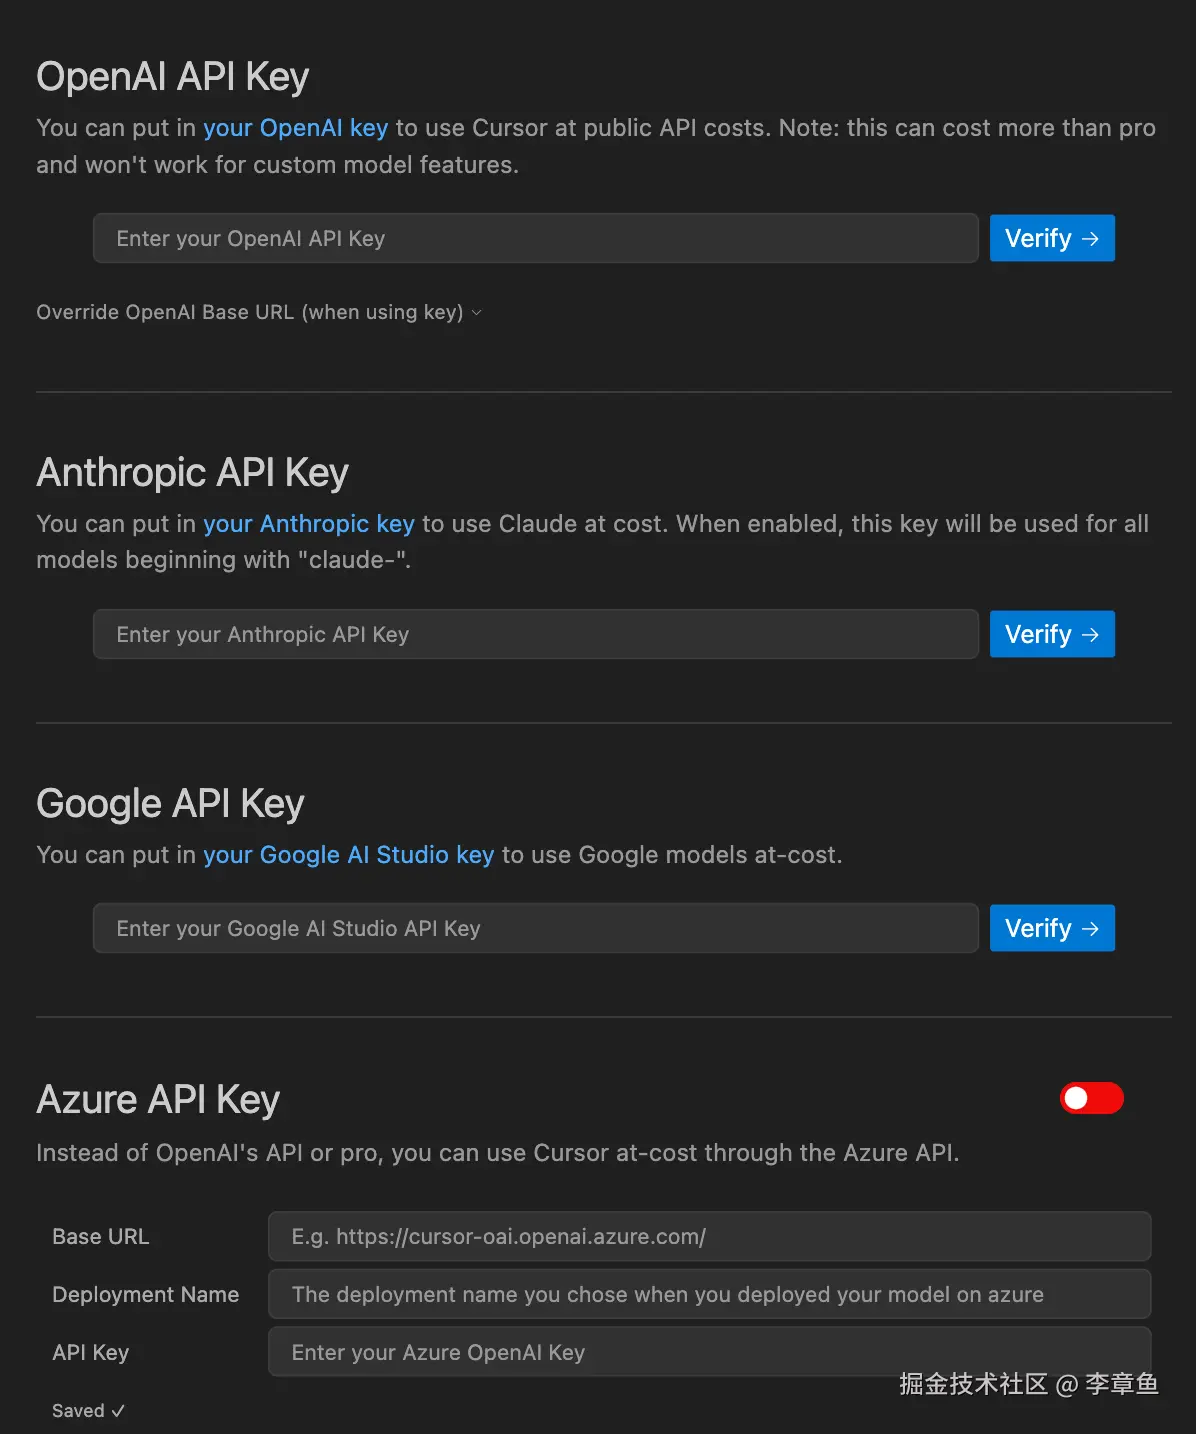
Task: Click the Google API Key heading
Action: pos(170,803)
